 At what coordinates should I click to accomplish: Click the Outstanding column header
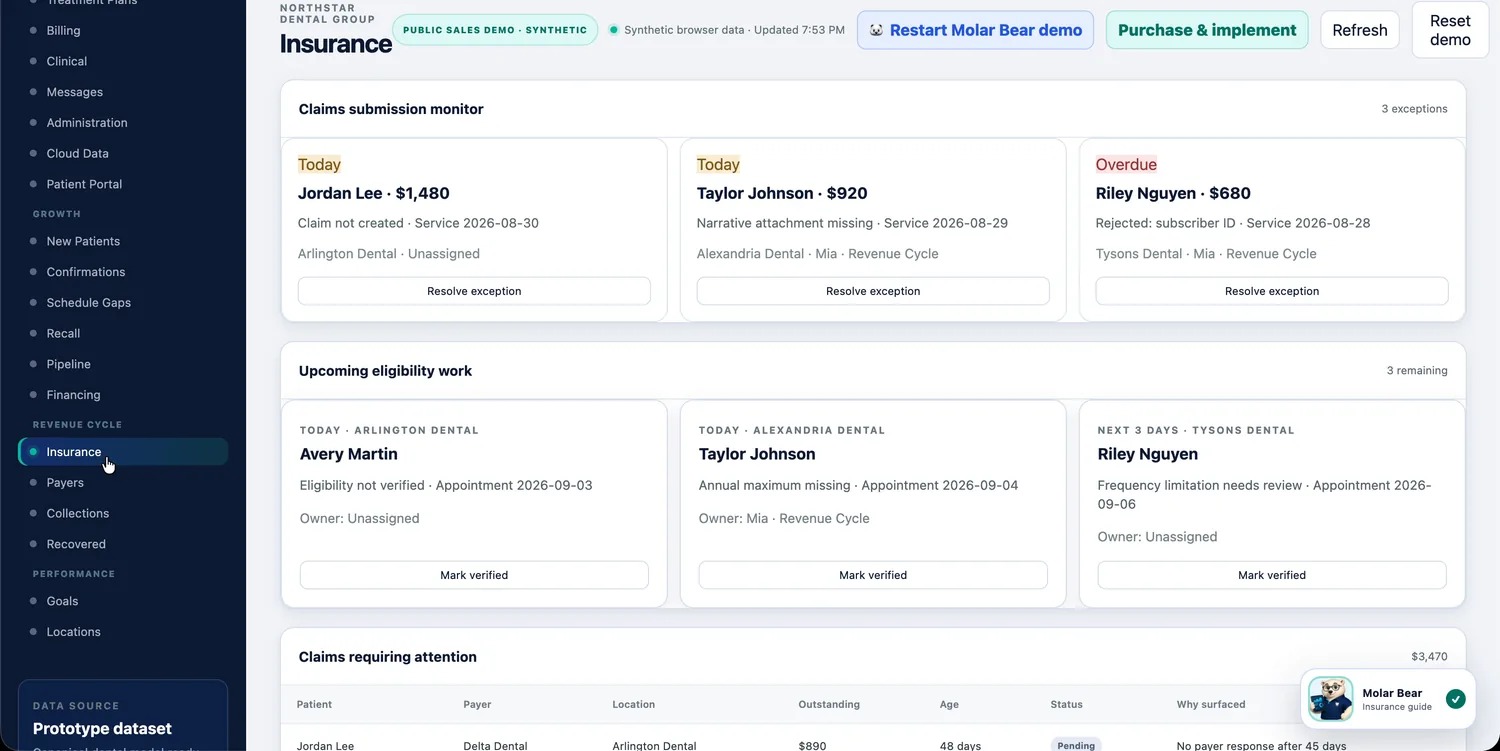click(829, 704)
